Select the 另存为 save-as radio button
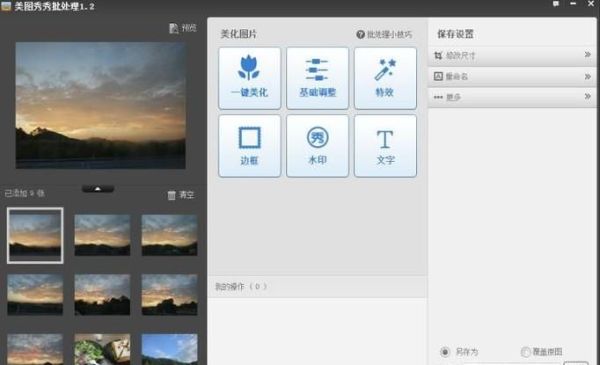This screenshot has height=365, width=600. point(445,352)
